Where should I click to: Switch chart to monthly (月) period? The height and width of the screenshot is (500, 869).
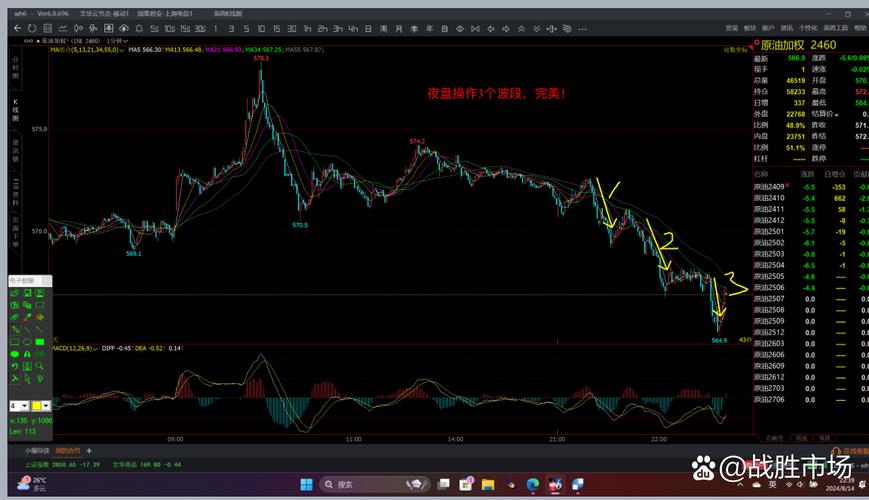tap(398, 29)
